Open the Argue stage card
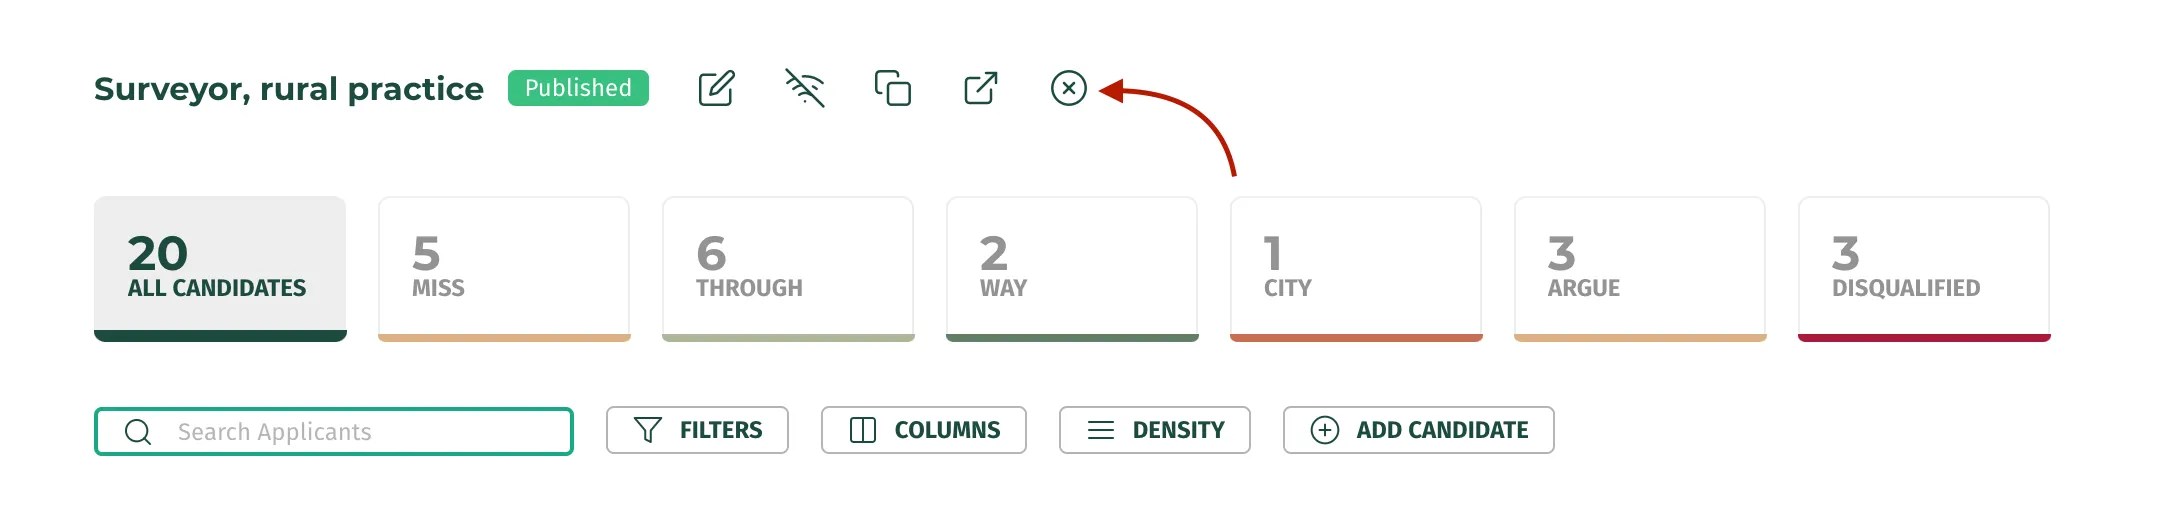The width and height of the screenshot is (2178, 512). (1640, 269)
